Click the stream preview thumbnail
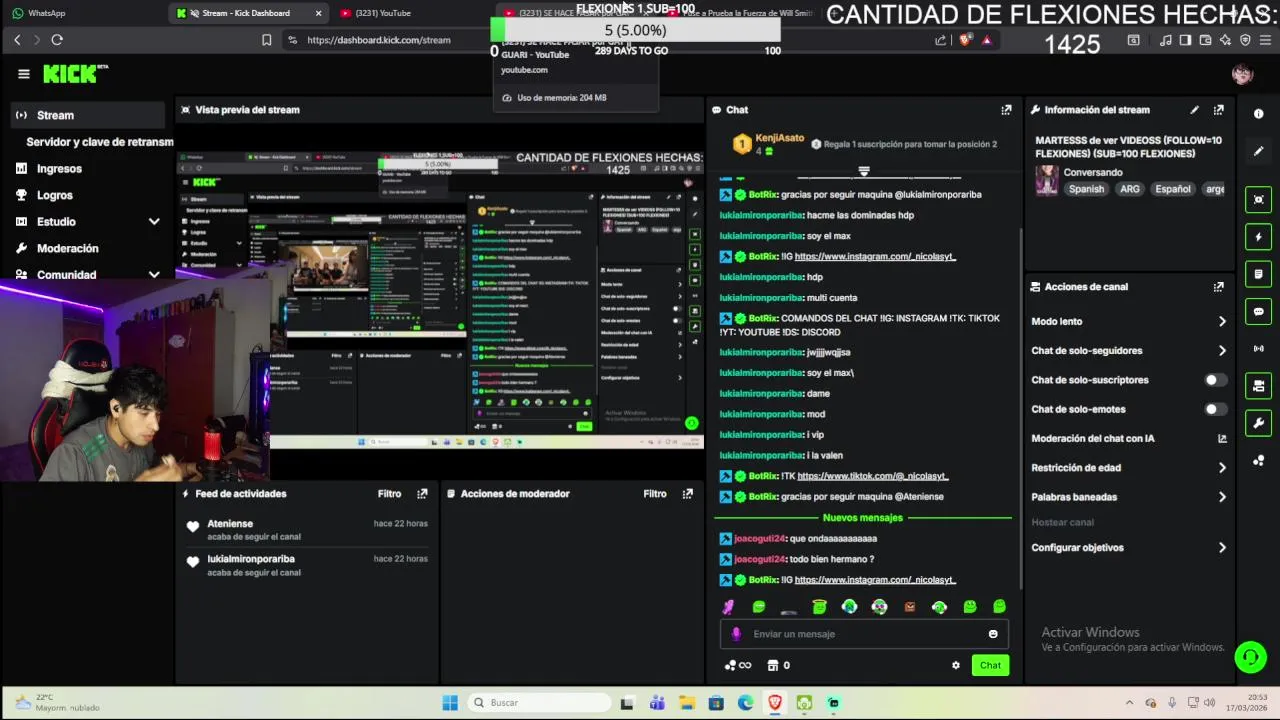Viewport: 1280px width, 720px height. click(440, 300)
